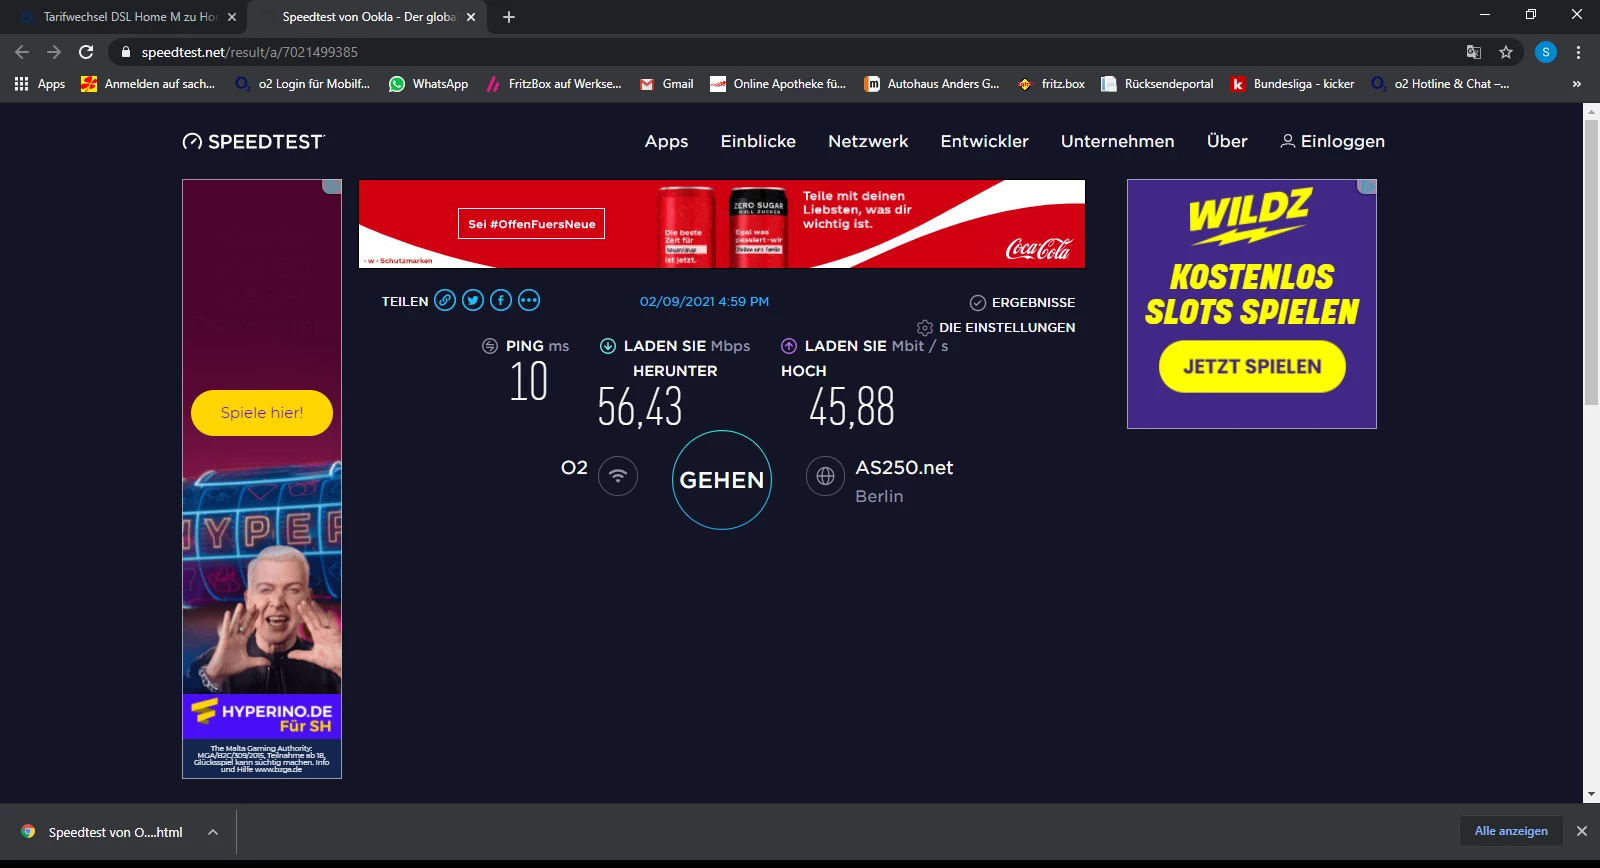Click the O2 wifi connection icon
The height and width of the screenshot is (868, 1600).
[x=618, y=476]
